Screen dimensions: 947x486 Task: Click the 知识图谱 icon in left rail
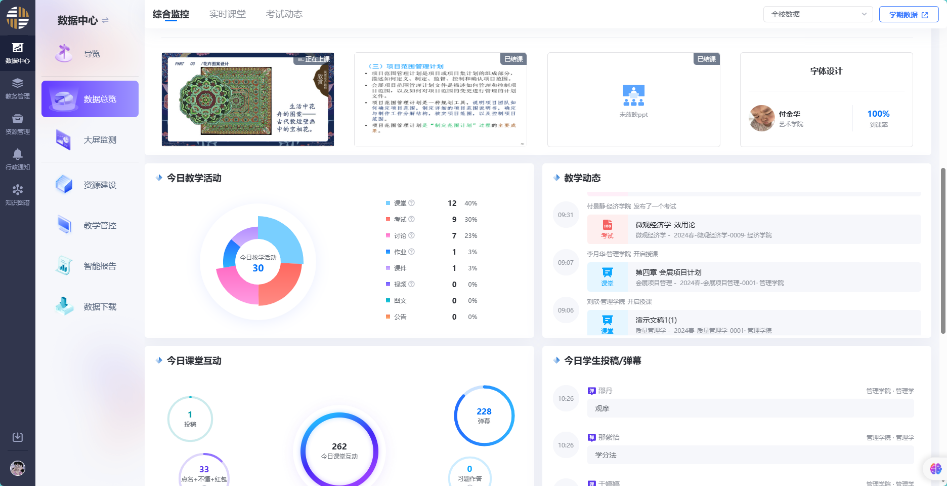(17, 193)
